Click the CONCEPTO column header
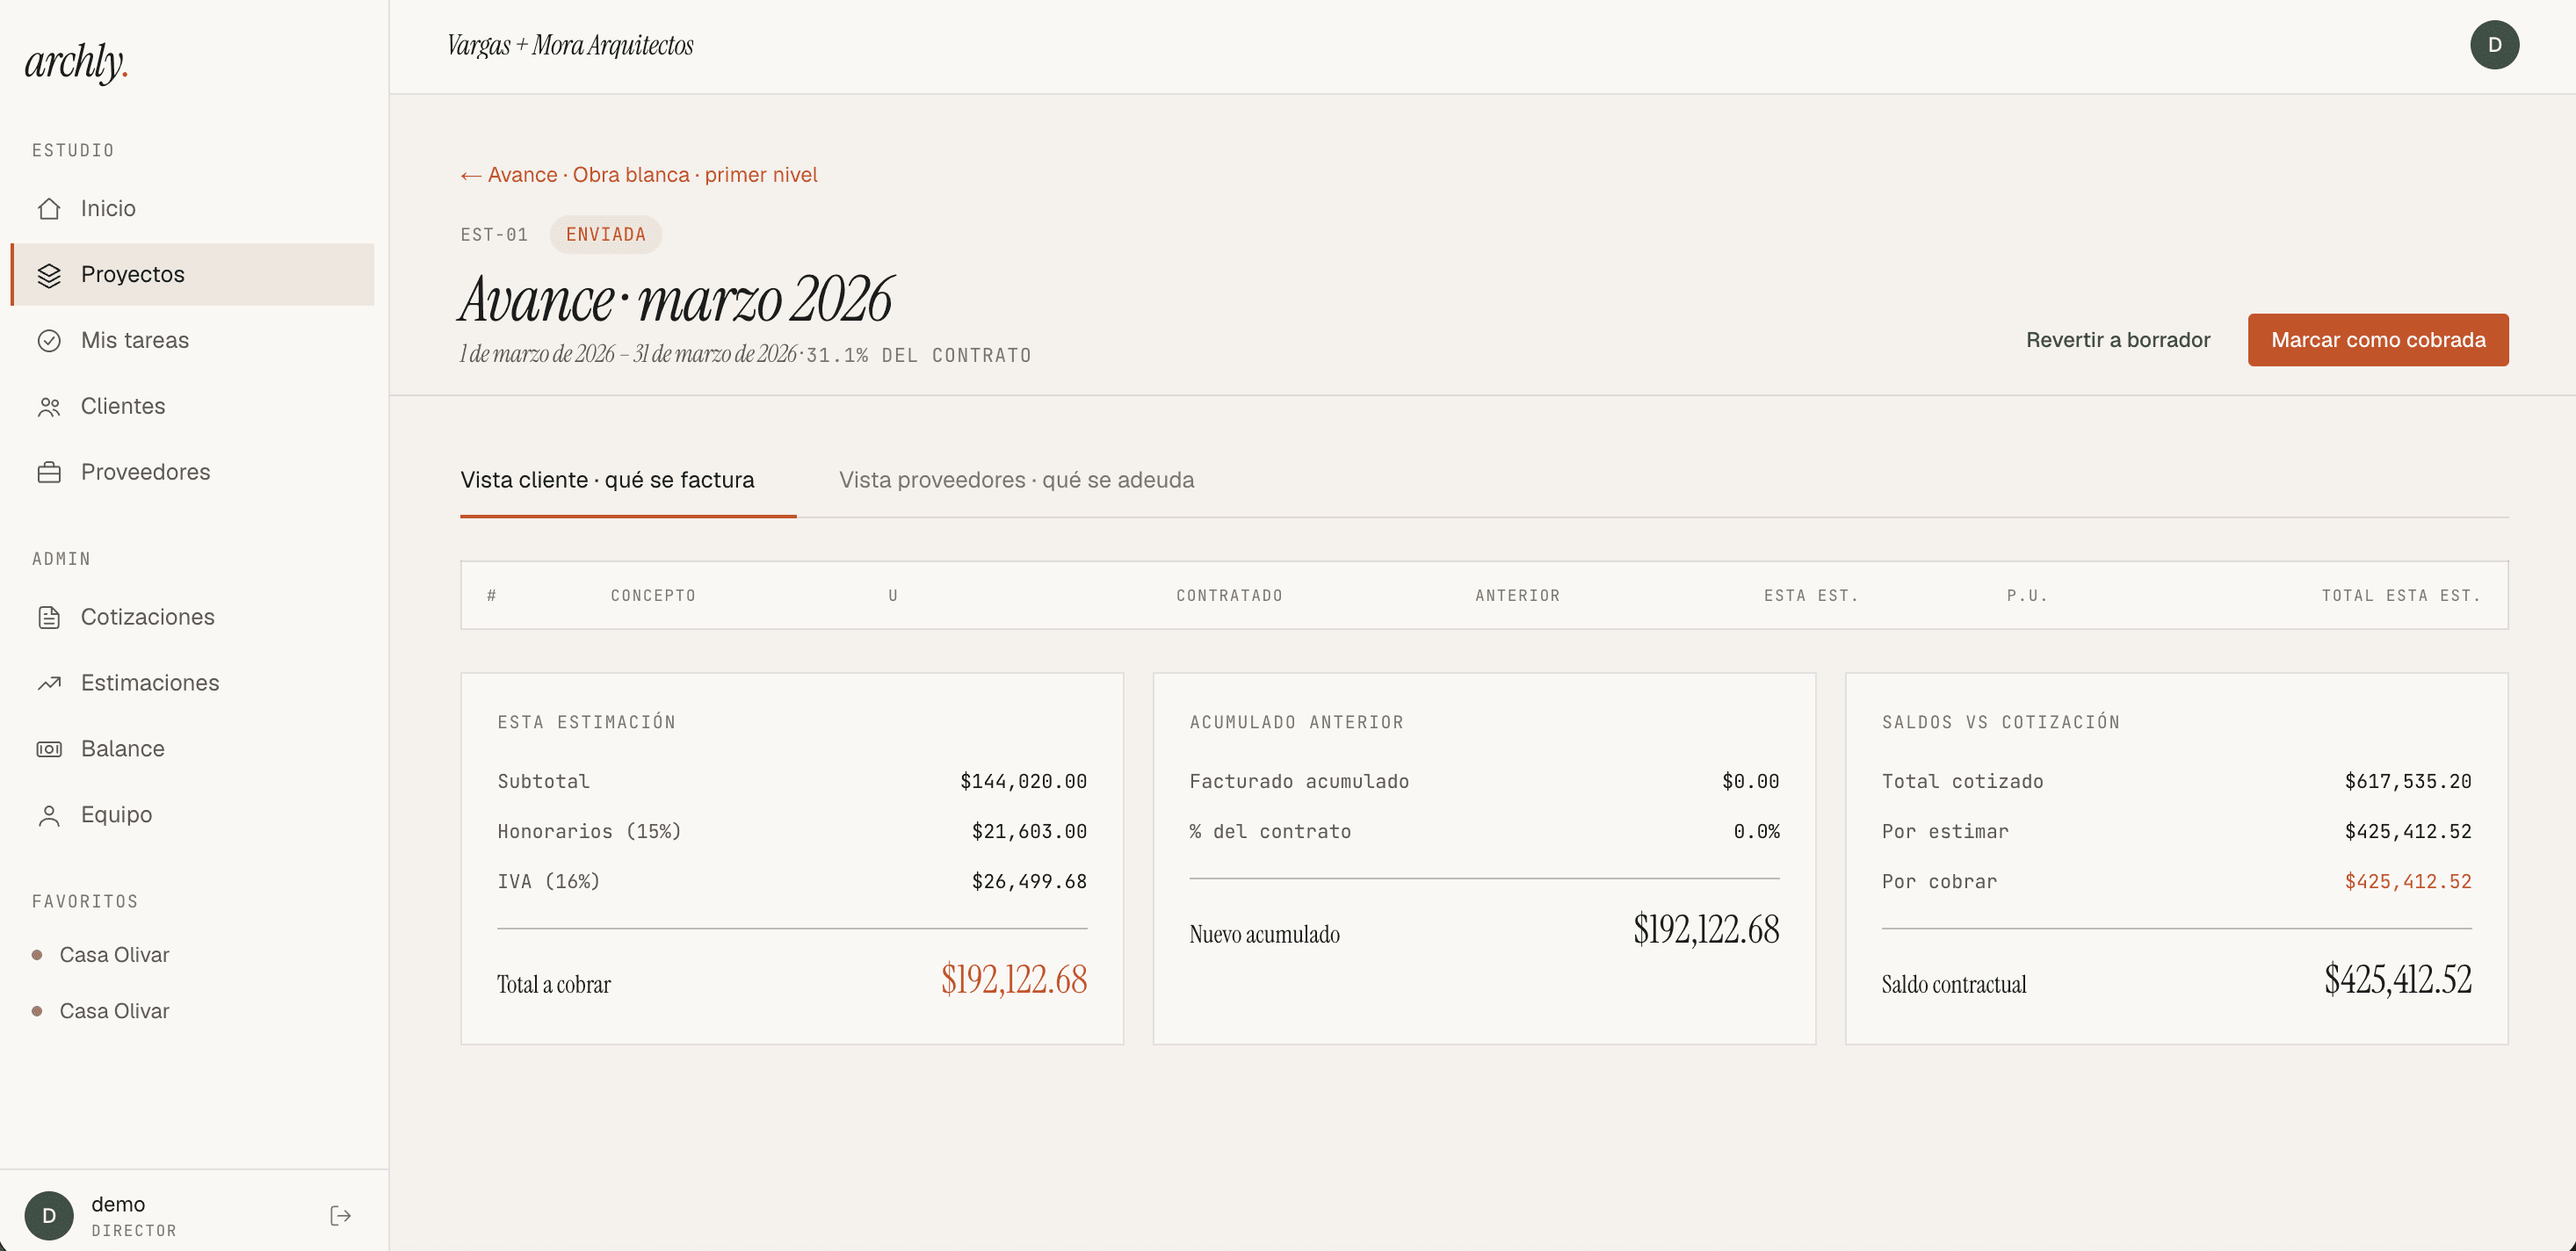This screenshot has height=1251, width=2576. click(653, 596)
